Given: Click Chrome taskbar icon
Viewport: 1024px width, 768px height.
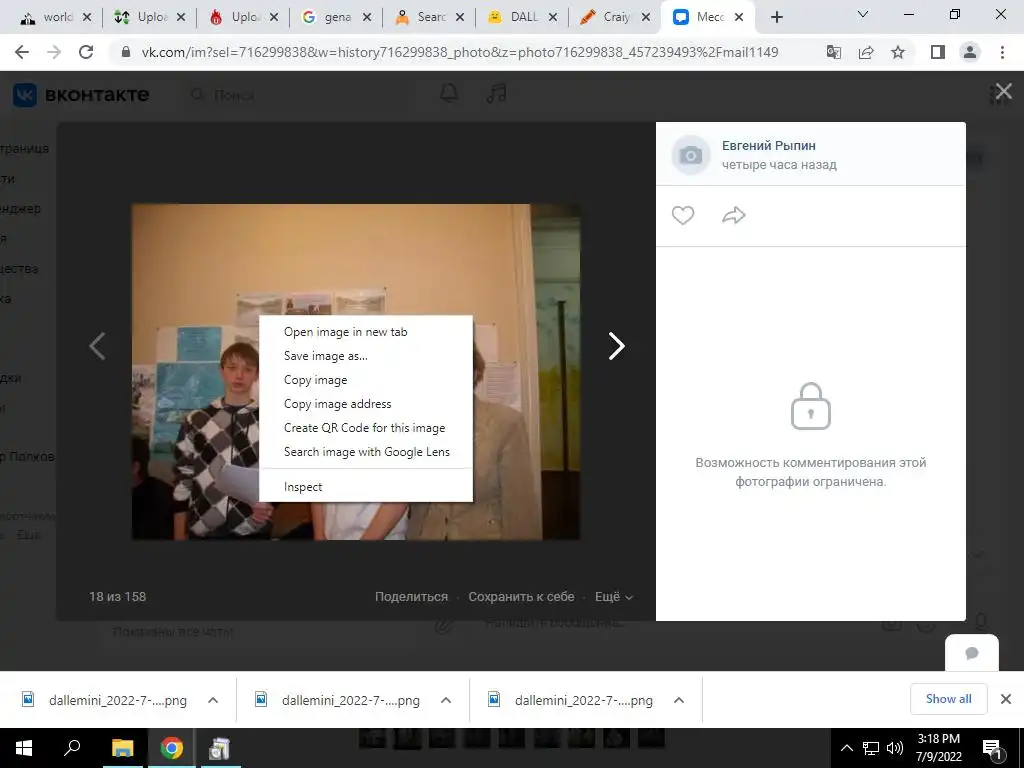Looking at the screenshot, I should pyautogui.click(x=172, y=748).
